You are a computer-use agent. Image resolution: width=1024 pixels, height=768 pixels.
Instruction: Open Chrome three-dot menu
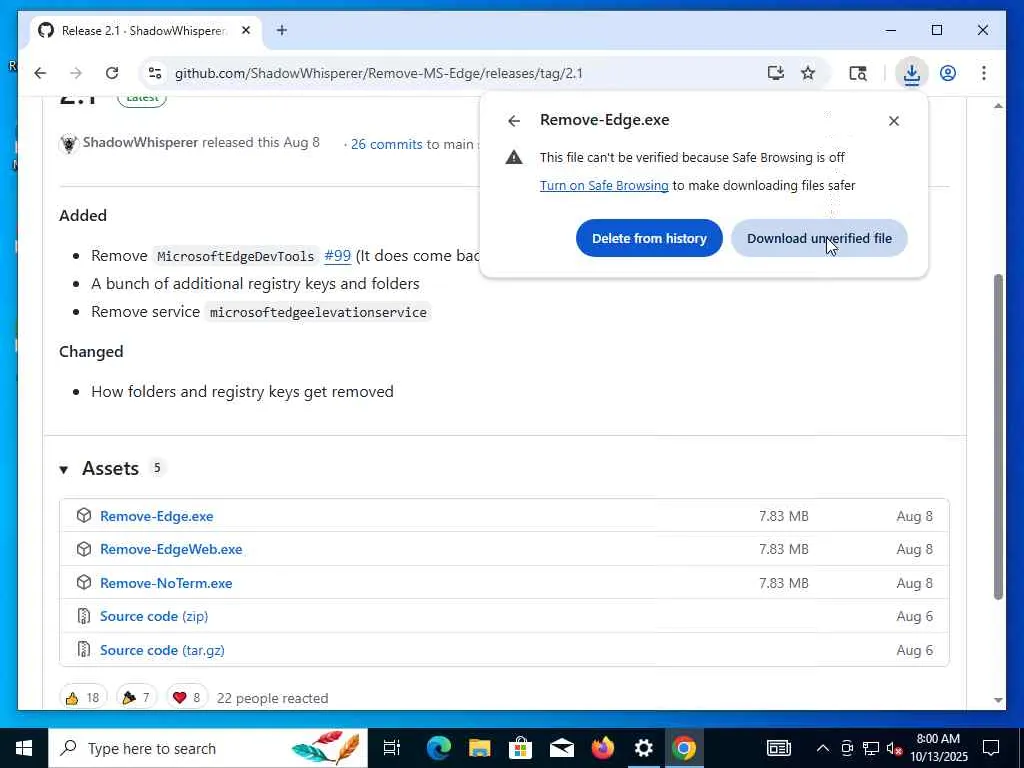[x=984, y=73]
